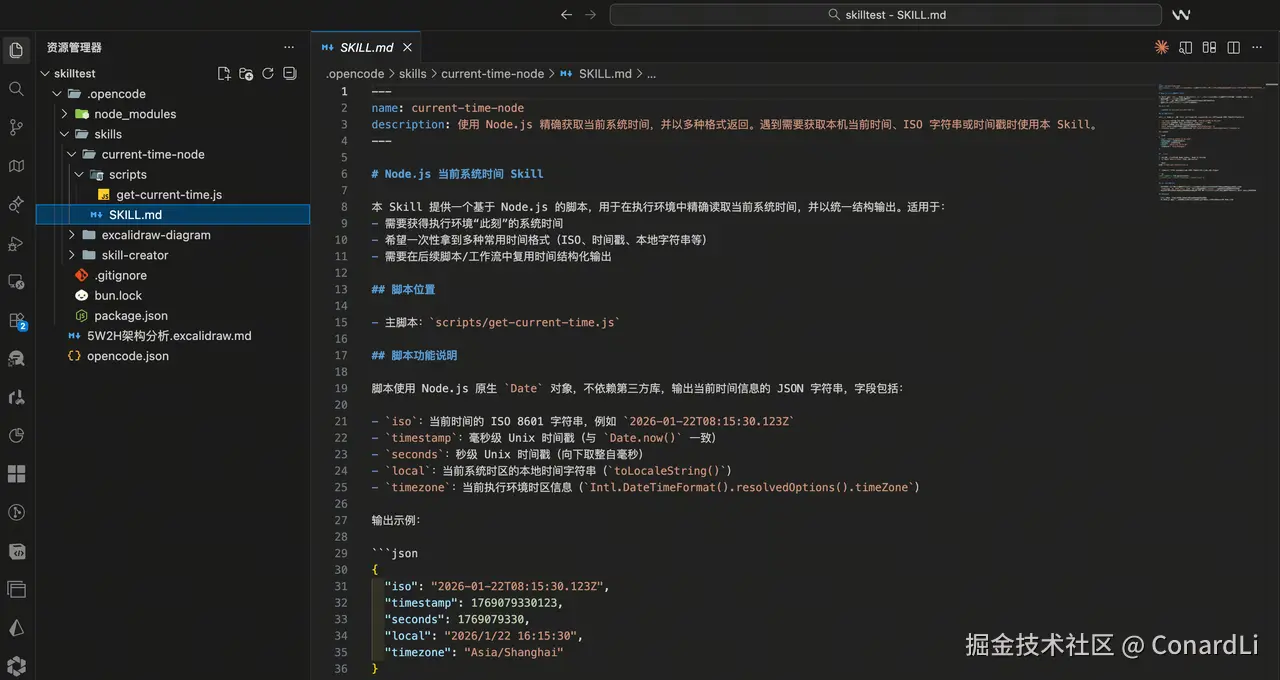Open the Extensions view with the 2 badge

[16, 320]
